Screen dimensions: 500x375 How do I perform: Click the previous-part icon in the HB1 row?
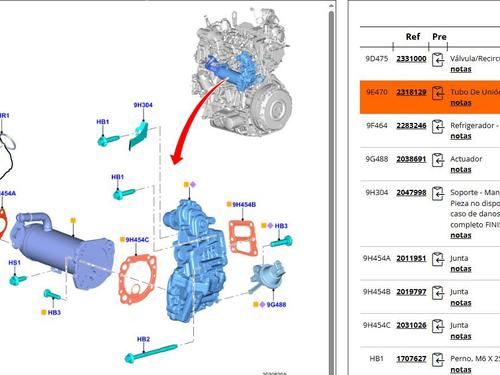point(438,360)
